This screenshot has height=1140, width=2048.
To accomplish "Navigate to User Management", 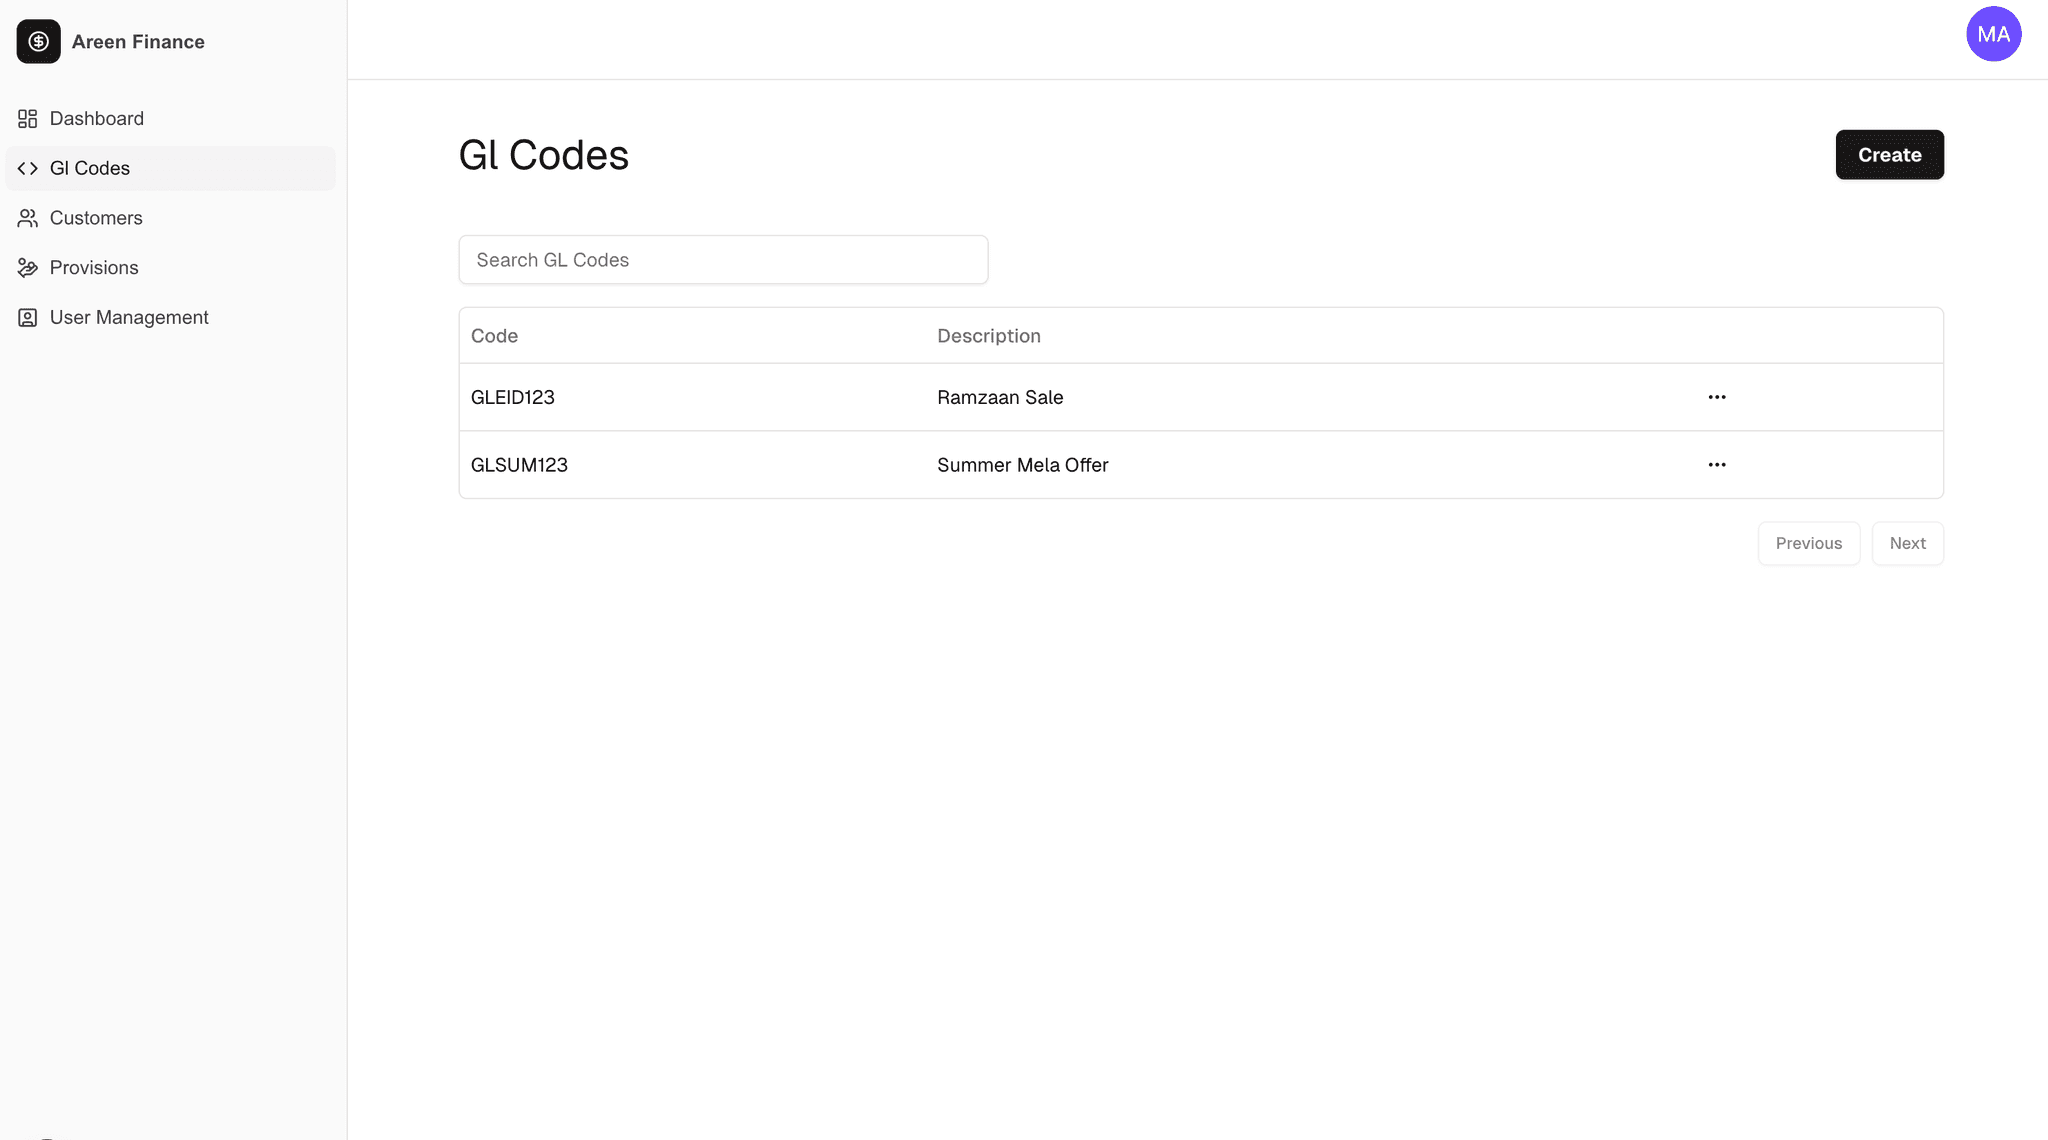I will tap(128, 317).
